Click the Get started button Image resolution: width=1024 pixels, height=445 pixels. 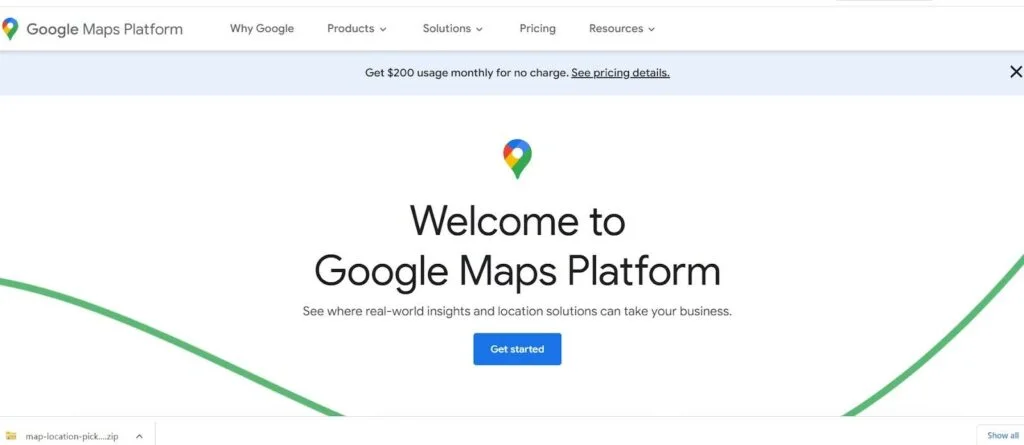coord(517,349)
